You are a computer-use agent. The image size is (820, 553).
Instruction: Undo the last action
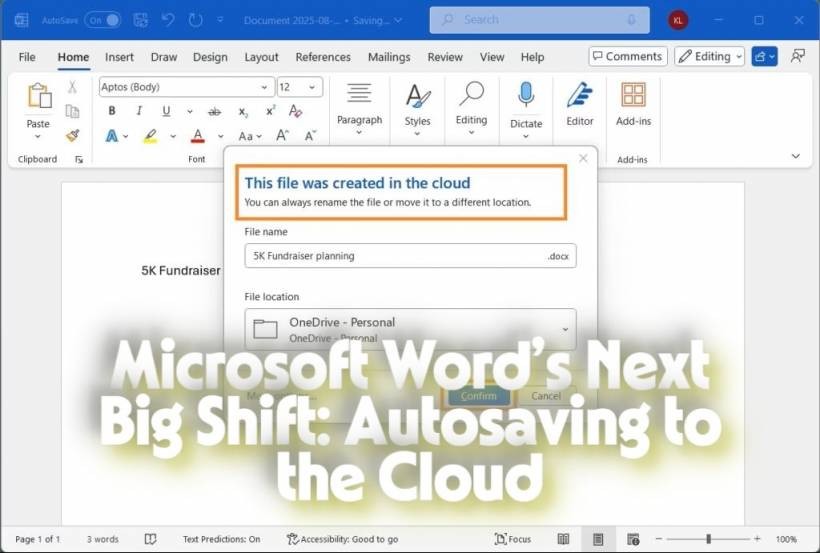coord(168,20)
